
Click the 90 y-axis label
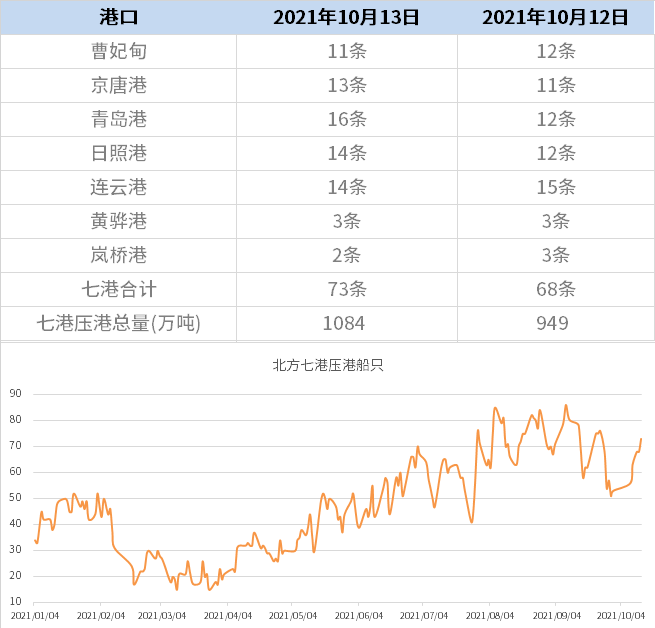click(15, 394)
